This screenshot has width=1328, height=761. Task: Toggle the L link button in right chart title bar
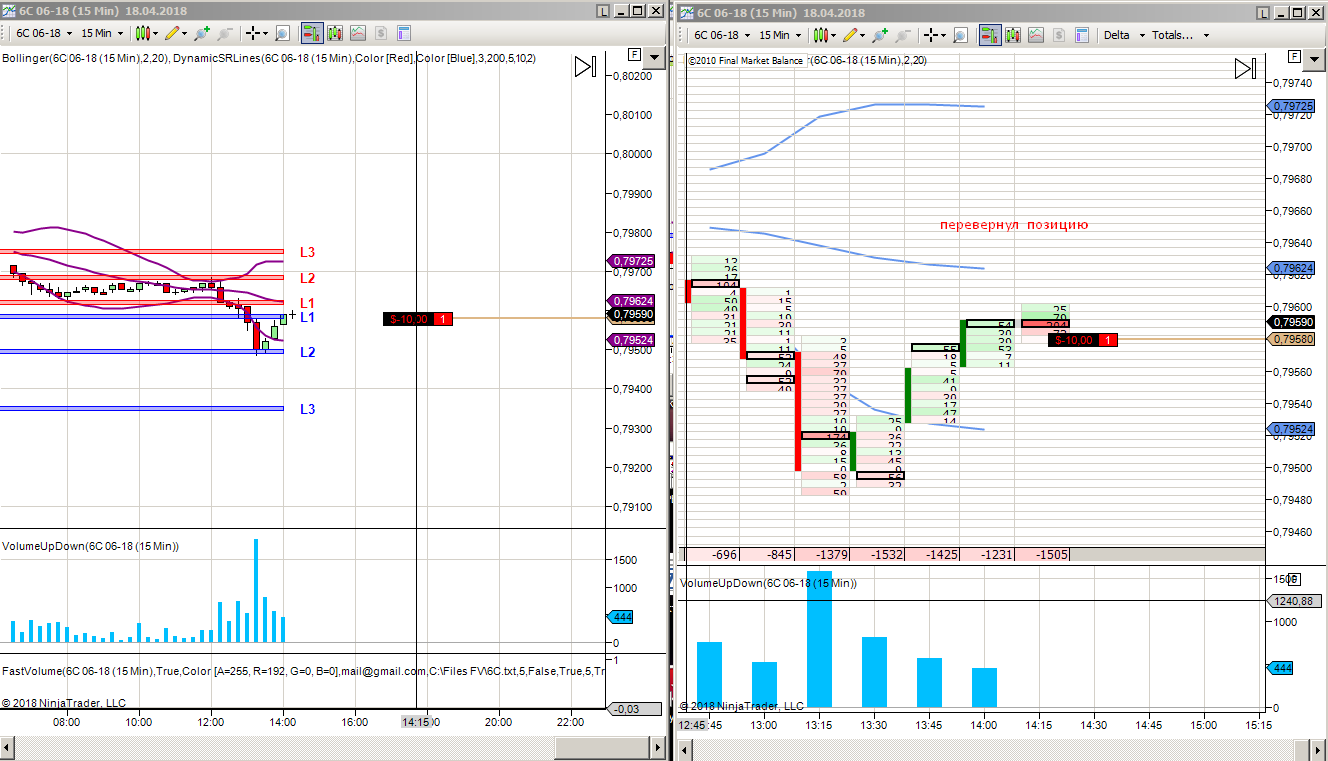[x=1261, y=13]
